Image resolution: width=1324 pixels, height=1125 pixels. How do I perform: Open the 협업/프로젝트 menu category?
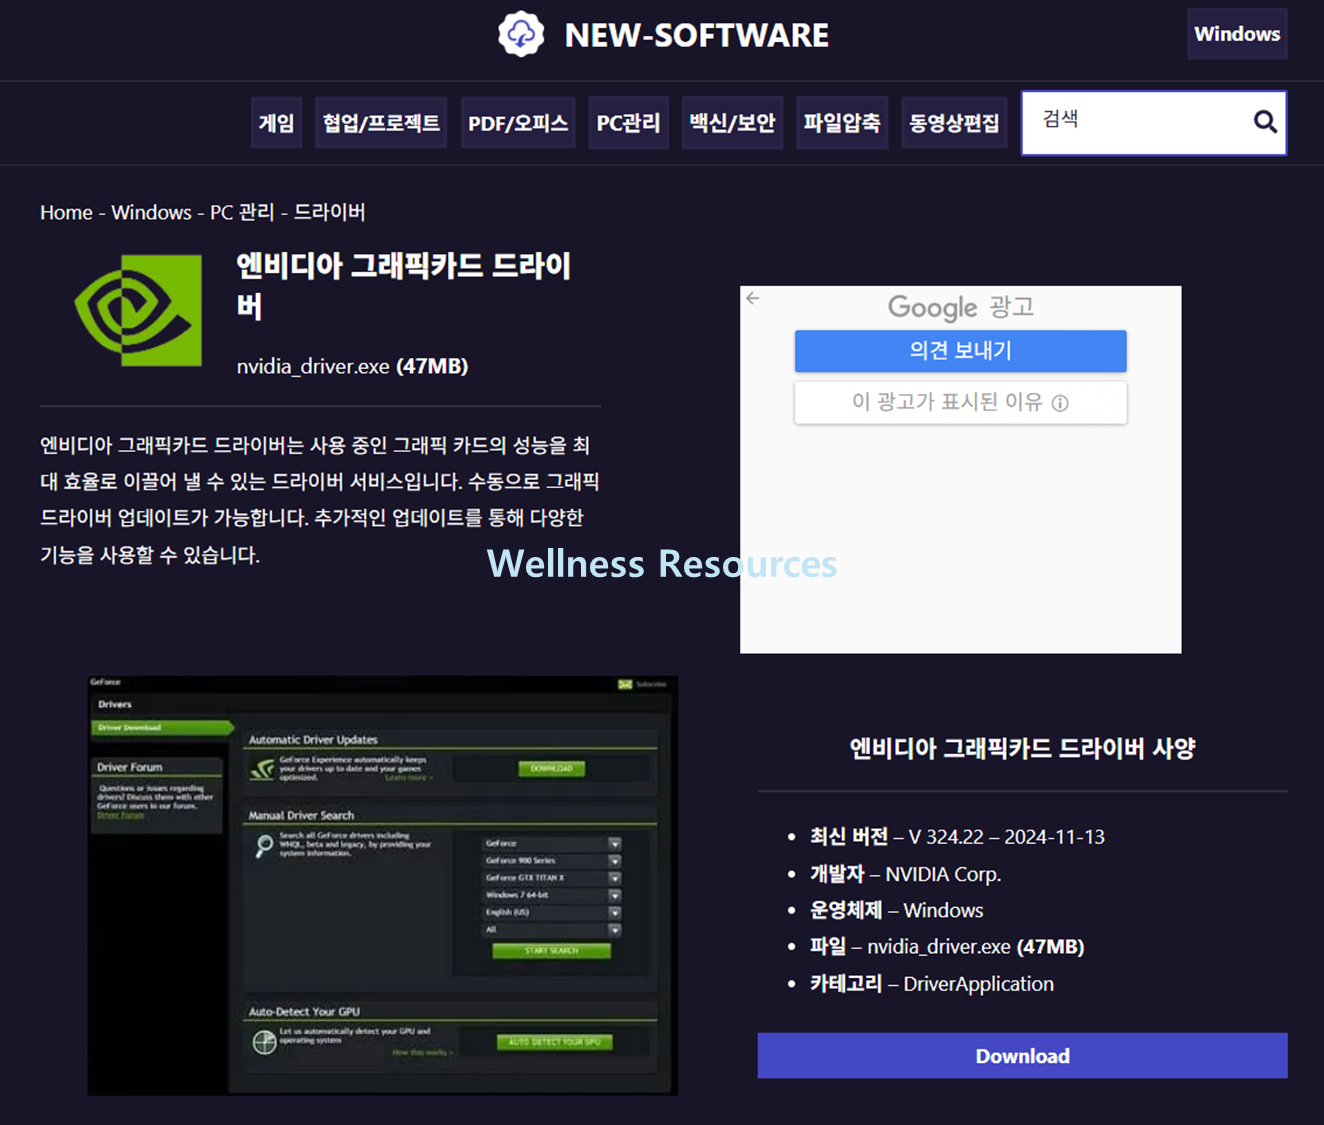pos(381,123)
